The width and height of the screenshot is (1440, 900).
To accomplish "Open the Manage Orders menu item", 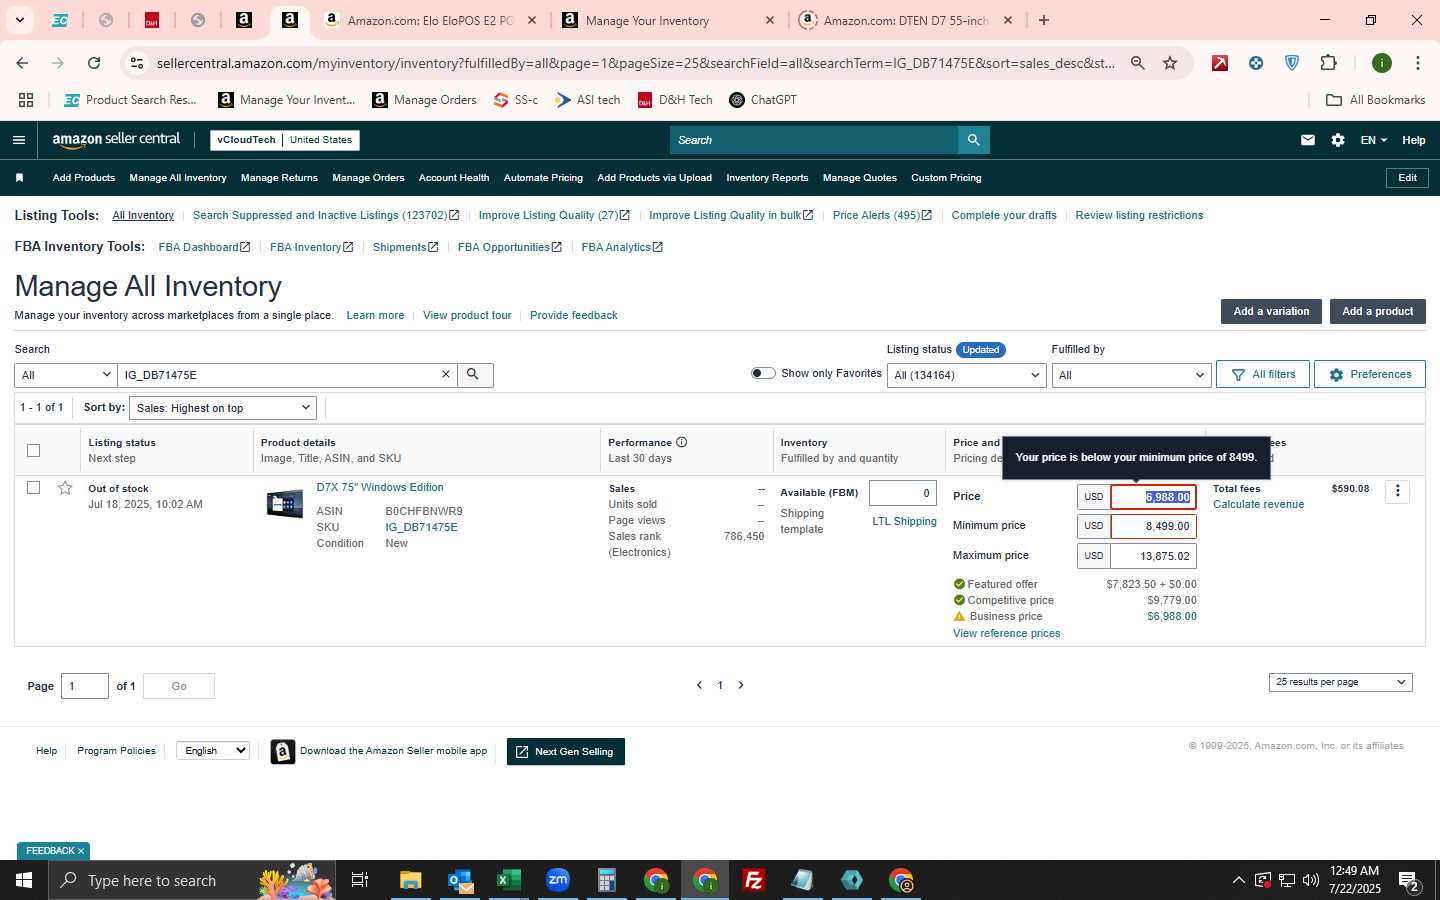I will pyautogui.click(x=368, y=178).
